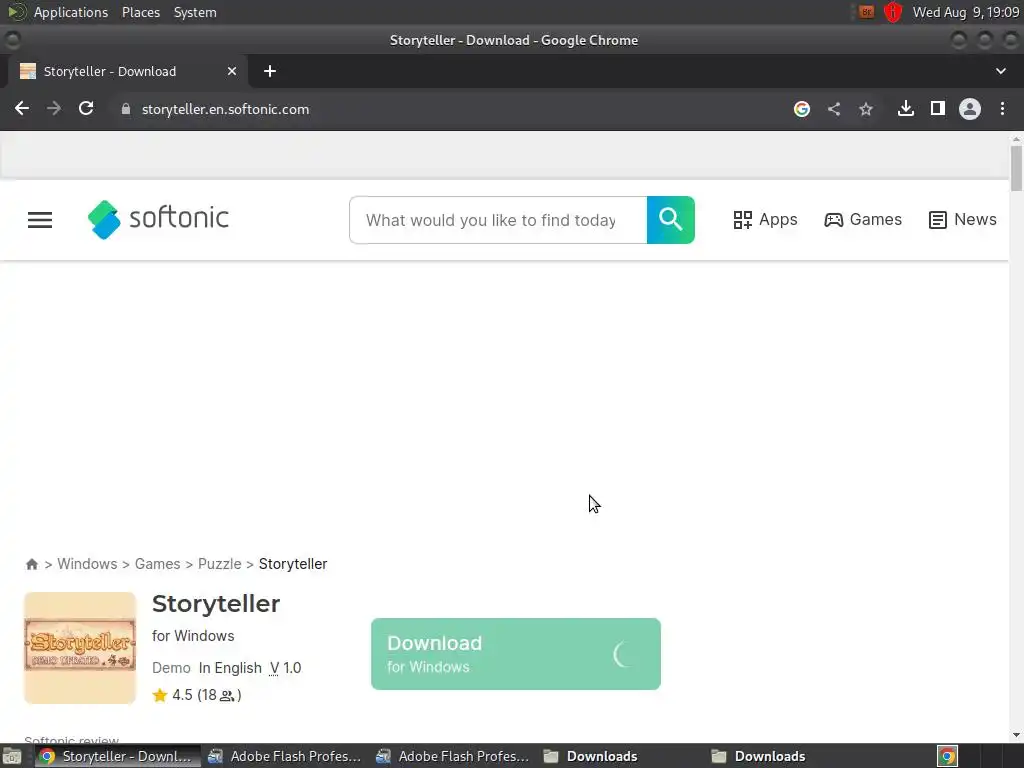Open Softonic hamburger menu

click(x=40, y=220)
